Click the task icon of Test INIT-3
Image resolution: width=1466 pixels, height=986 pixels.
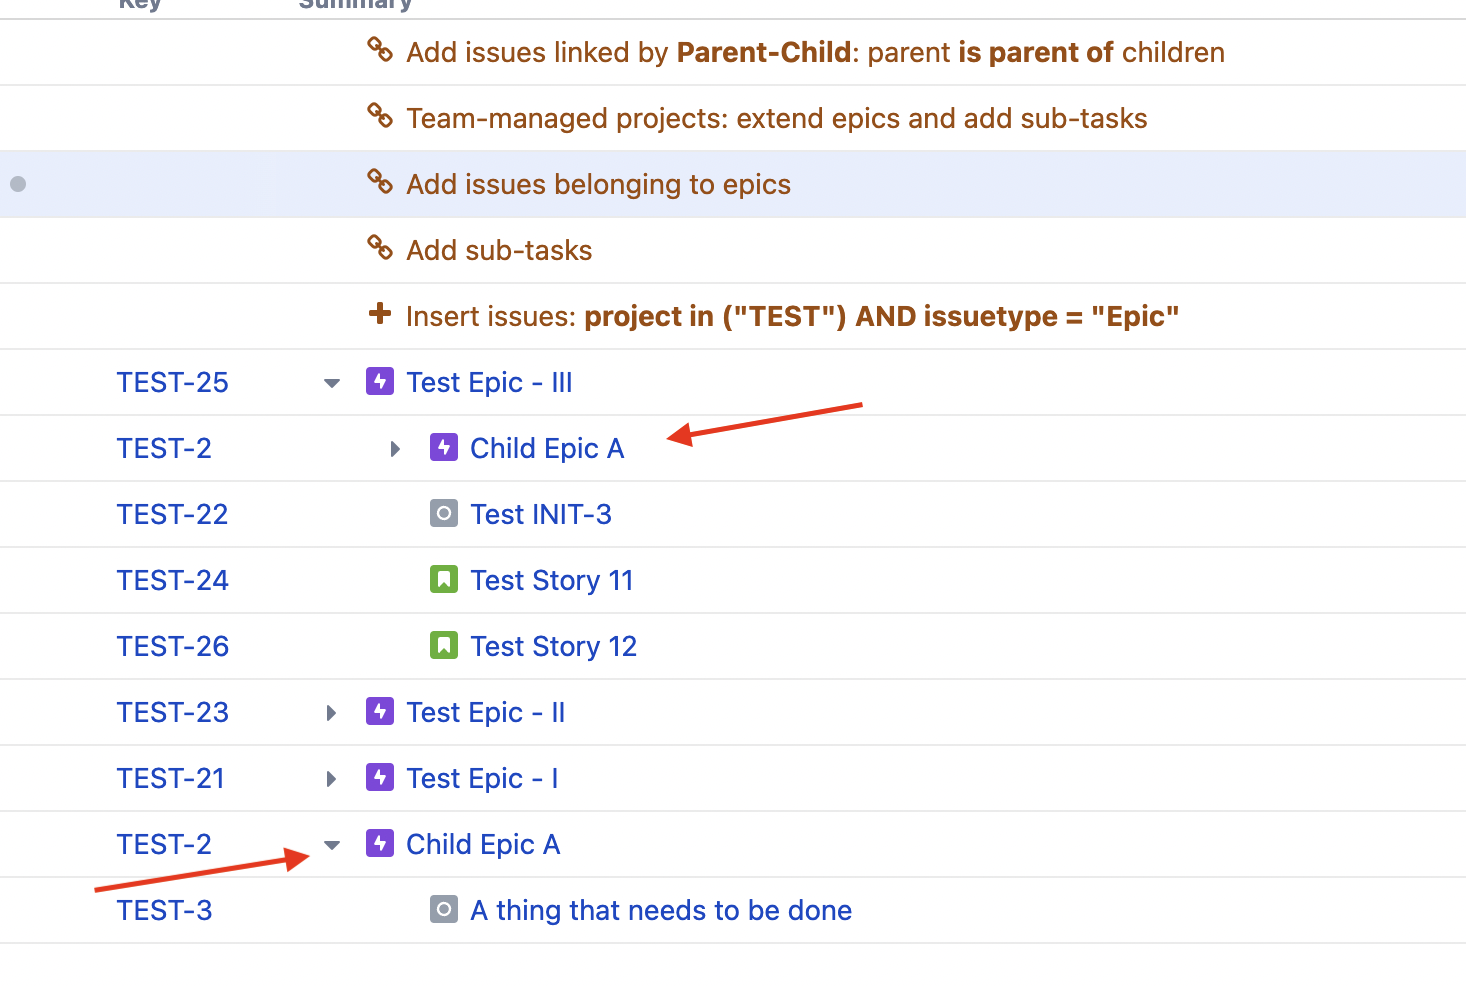pyautogui.click(x=444, y=513)
